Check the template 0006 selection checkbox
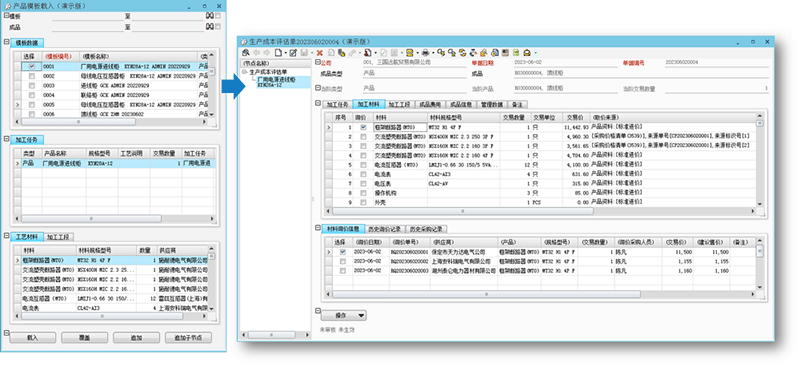 pyautogui.click(x=32, y=114)
